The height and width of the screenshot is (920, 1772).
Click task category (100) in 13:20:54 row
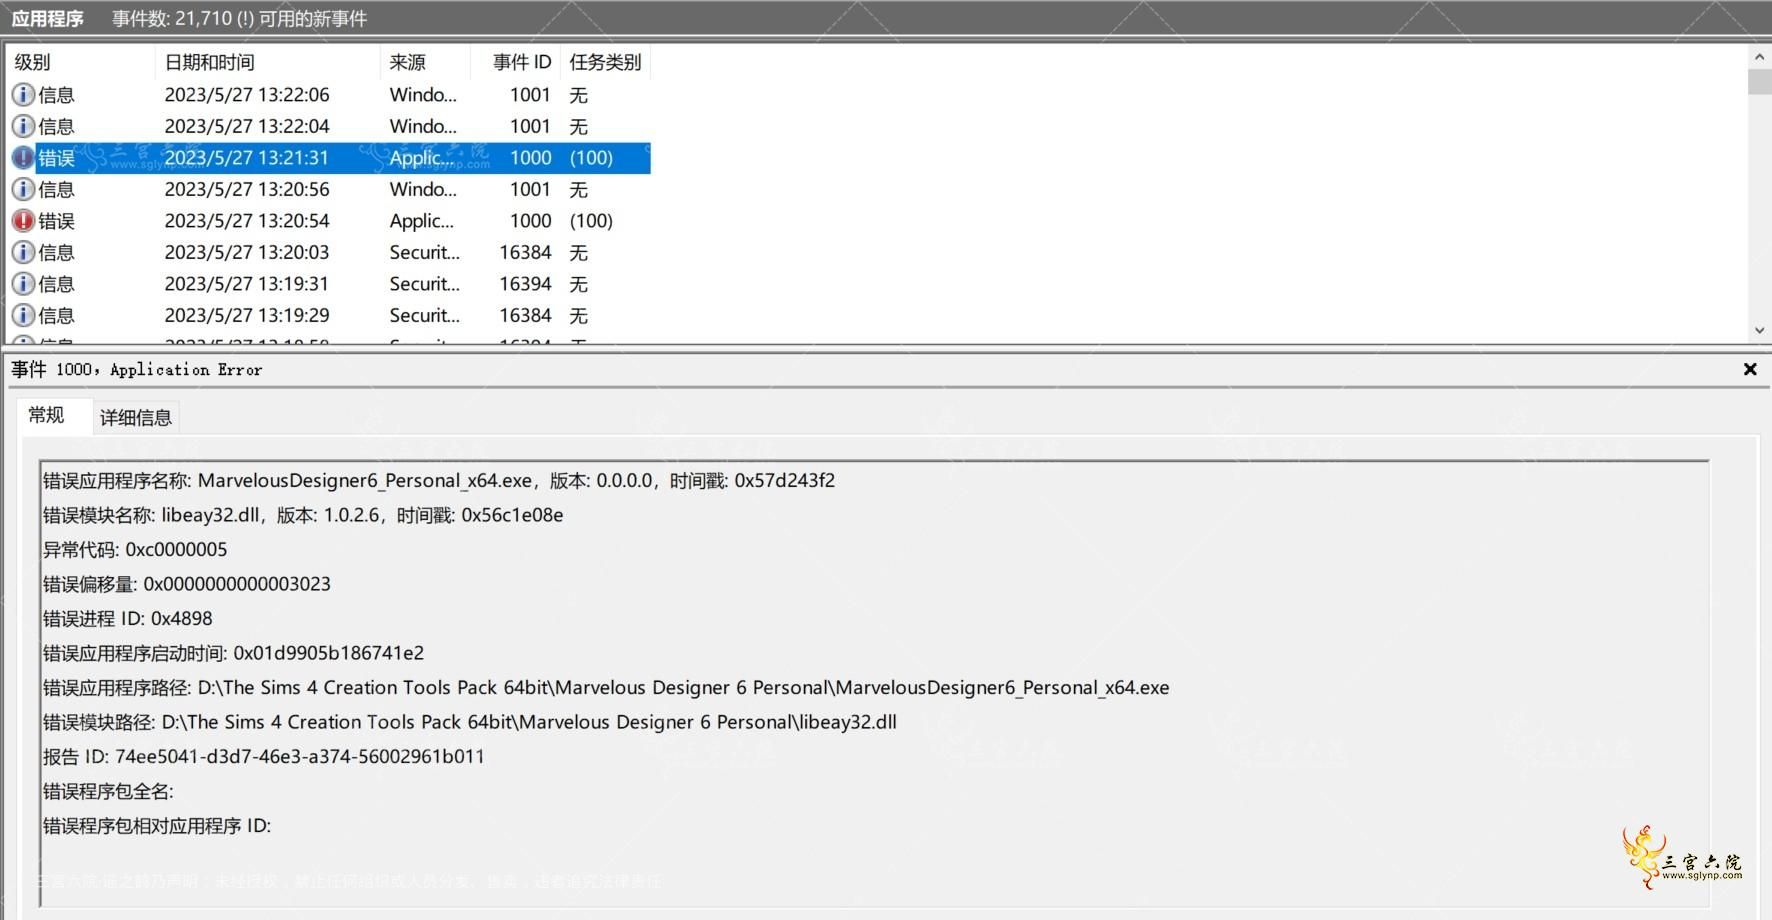click(x=591, y=221)
